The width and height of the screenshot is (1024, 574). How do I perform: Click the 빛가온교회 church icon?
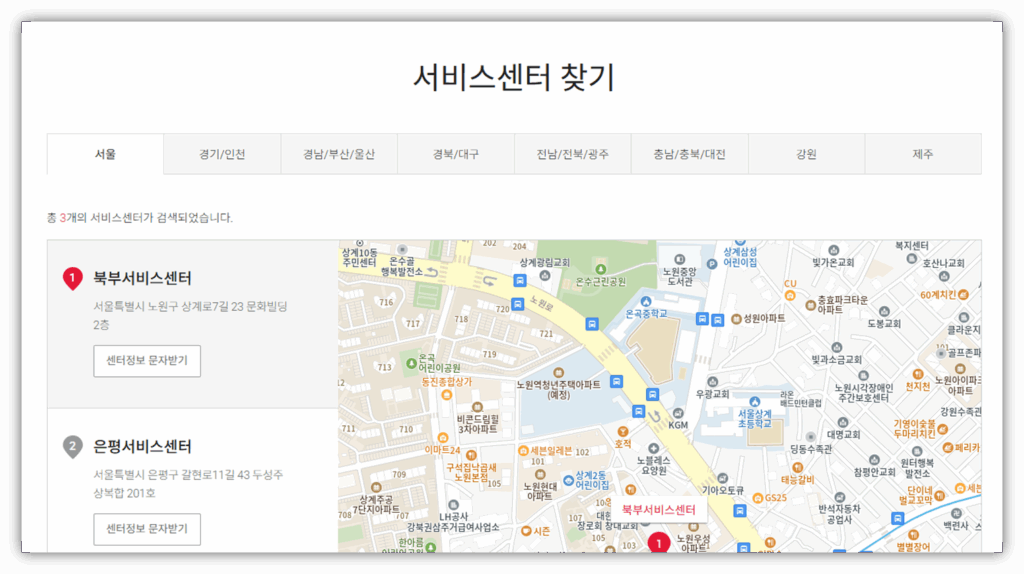coord(833,251)
